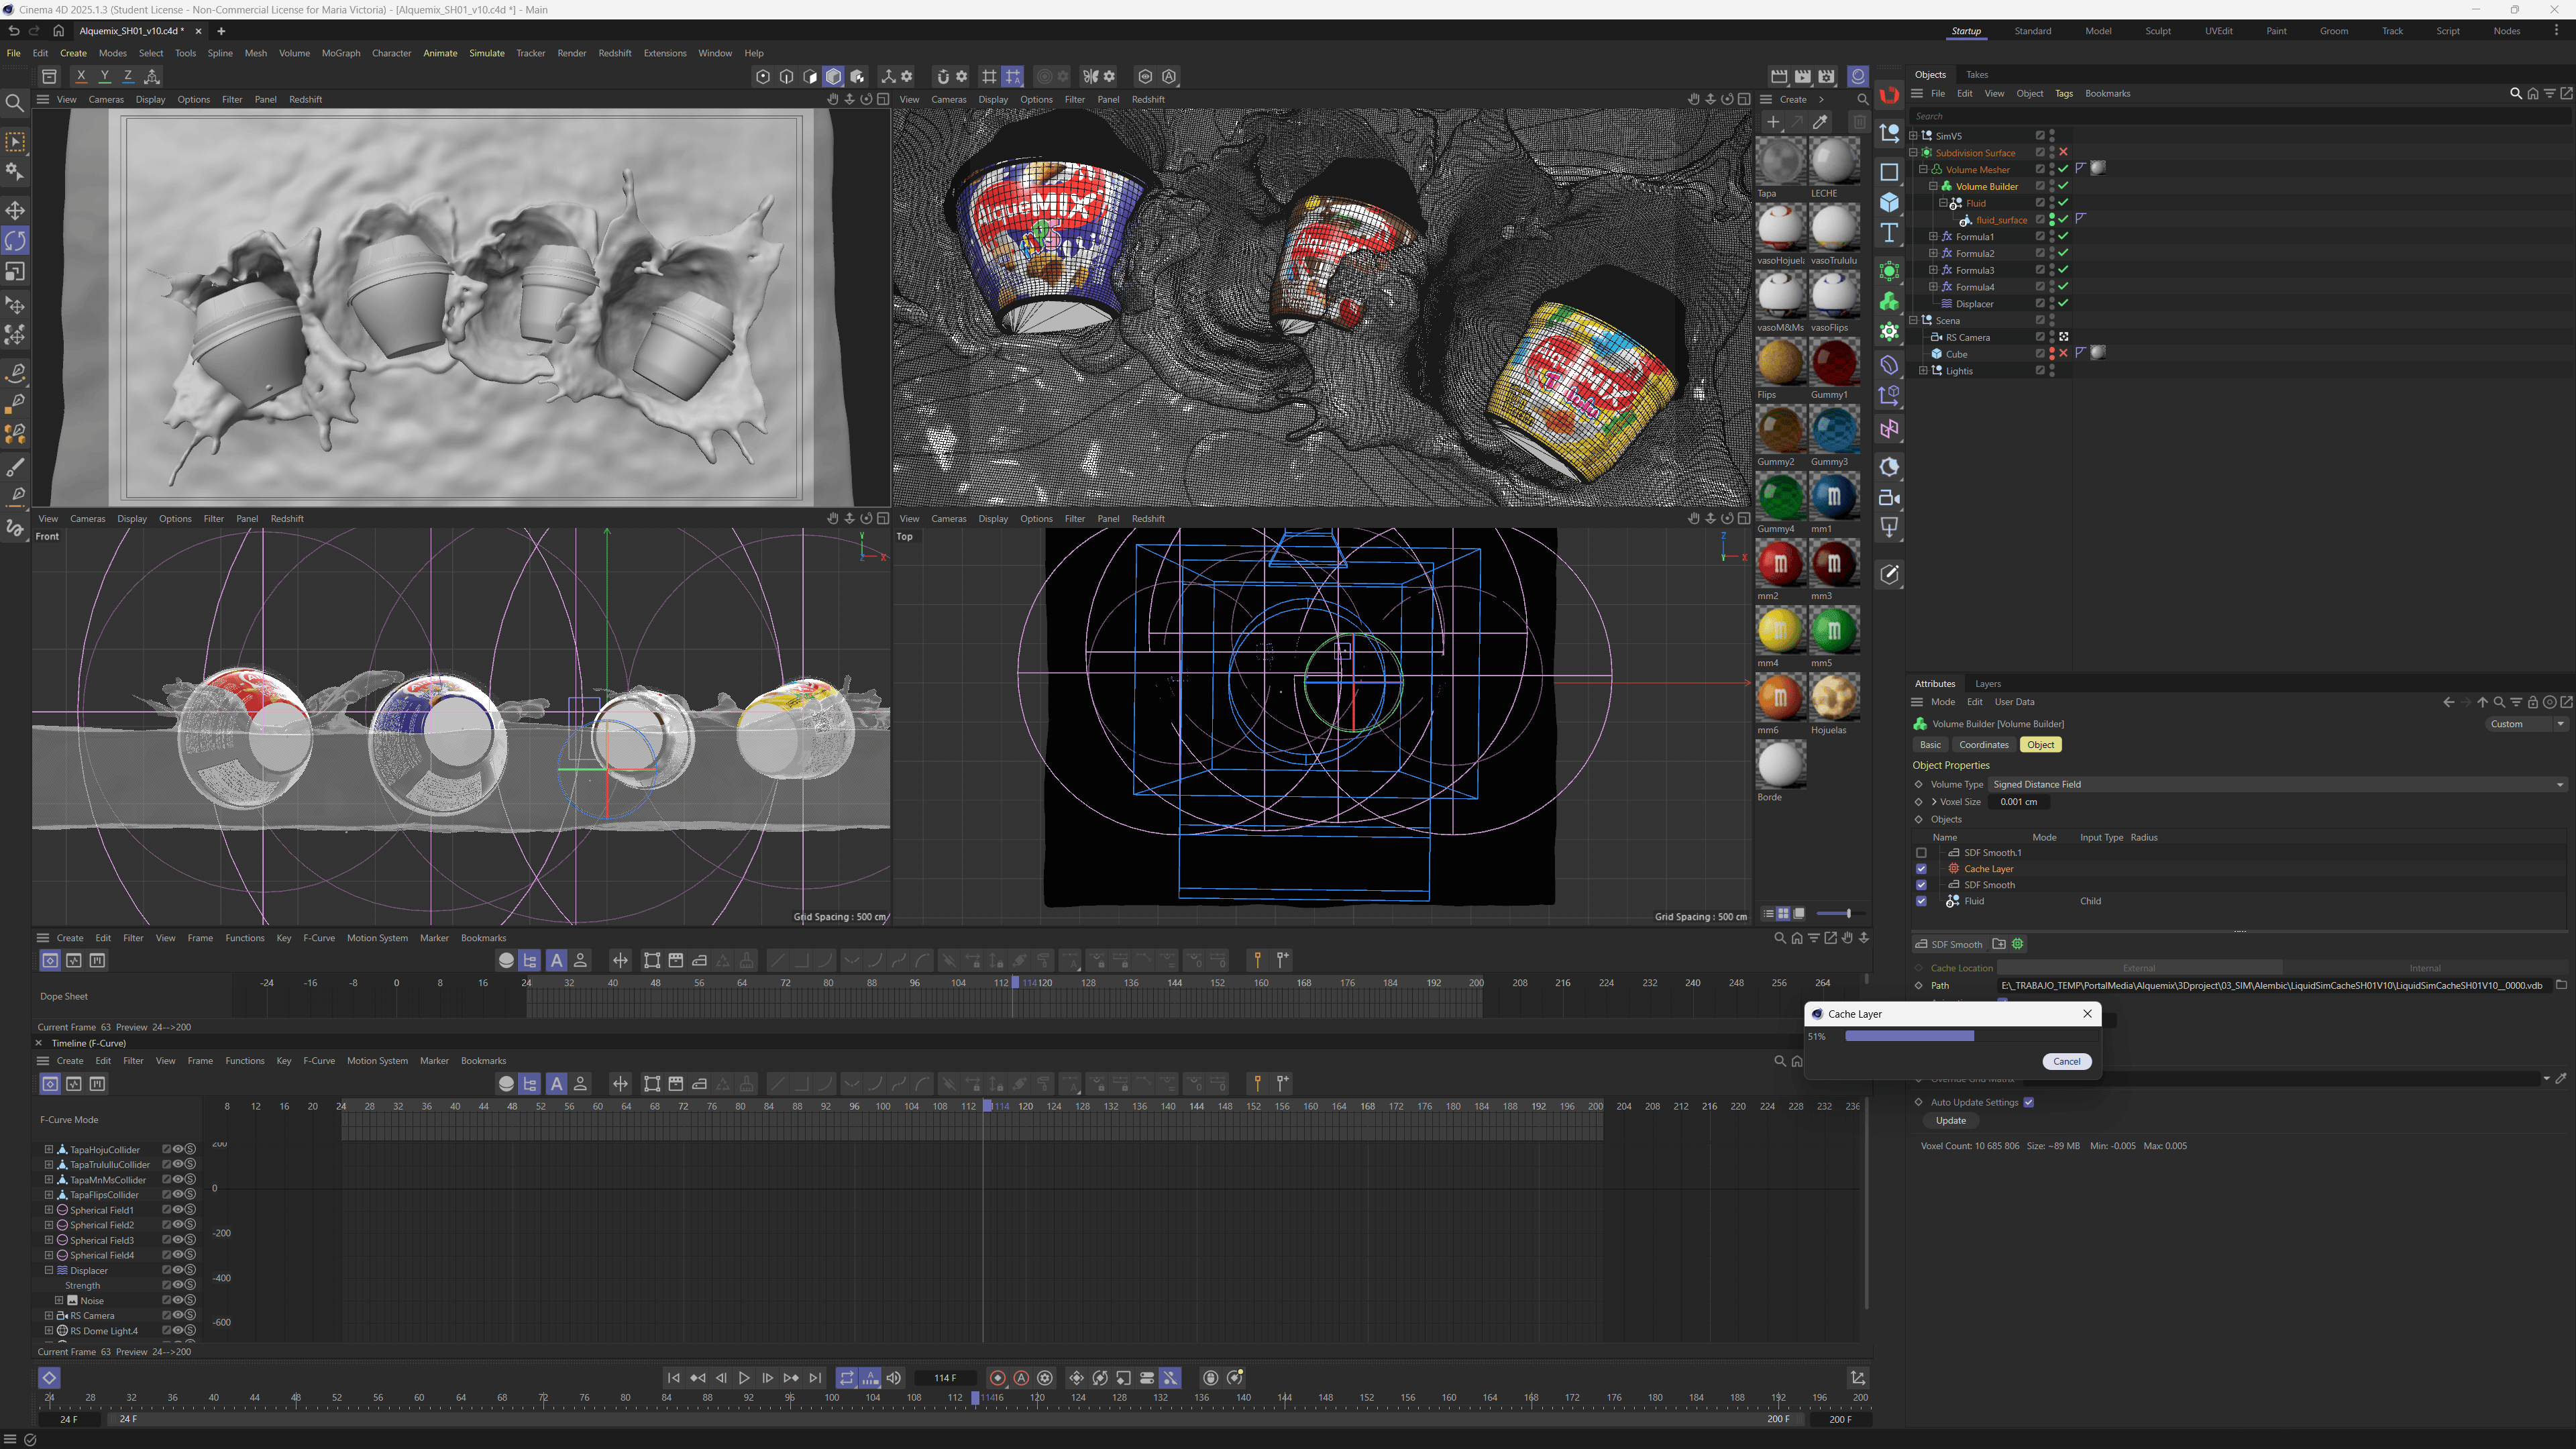Click the Cube primitive icon in object palette
This screenshot has width=2576, height=1449.
coord(1889,202)
